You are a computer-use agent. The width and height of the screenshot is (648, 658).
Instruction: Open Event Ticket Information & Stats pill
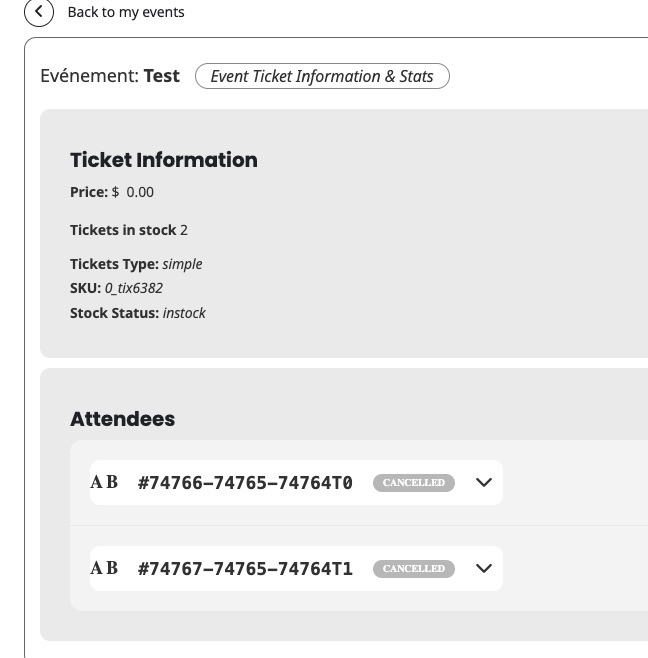click(322, 76)
